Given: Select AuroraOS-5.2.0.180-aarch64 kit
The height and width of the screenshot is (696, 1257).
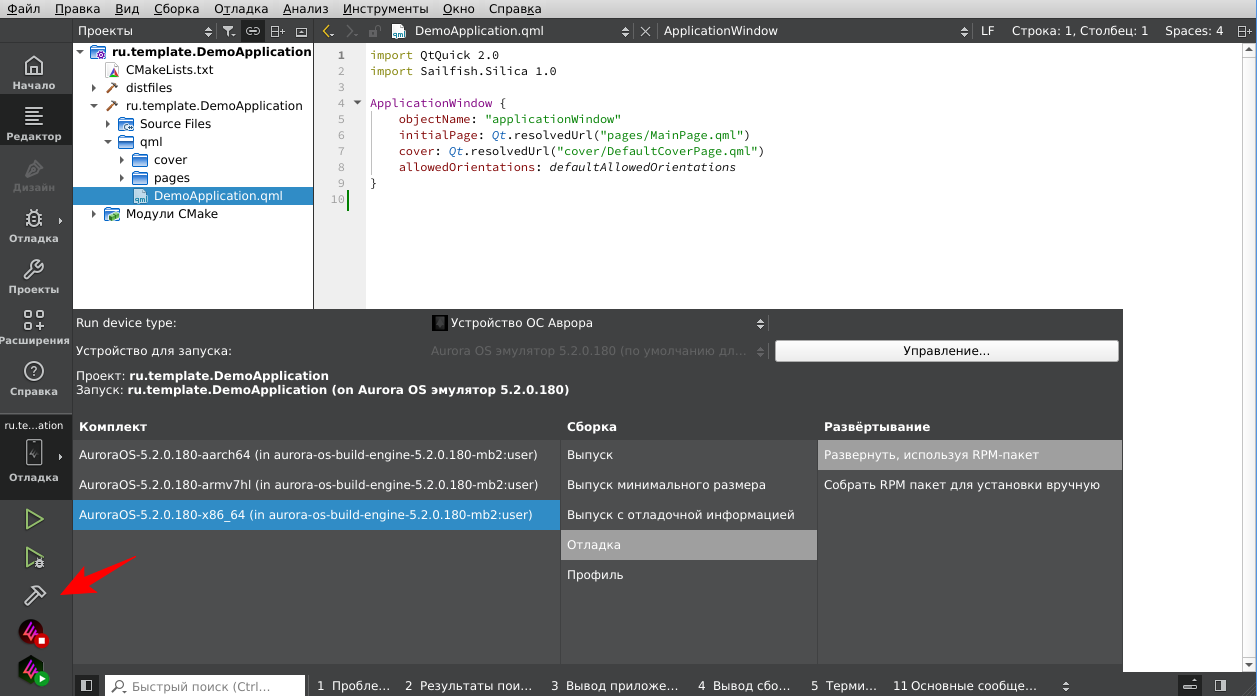Looking at the screenshot, I should (x=308, y=455).
